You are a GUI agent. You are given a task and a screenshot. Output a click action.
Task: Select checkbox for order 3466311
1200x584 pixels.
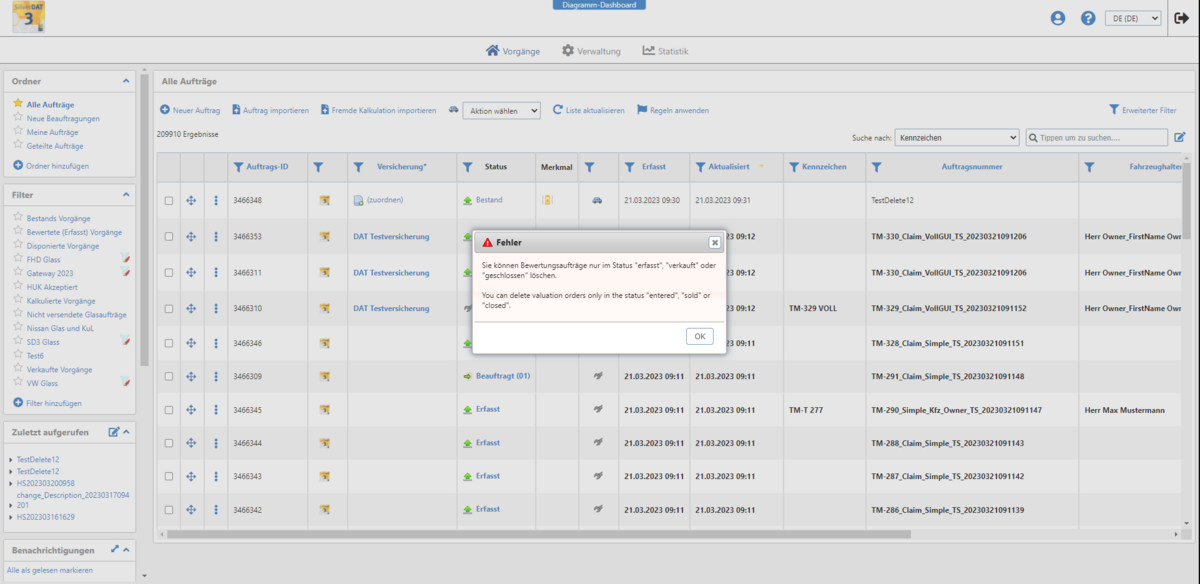169,273
